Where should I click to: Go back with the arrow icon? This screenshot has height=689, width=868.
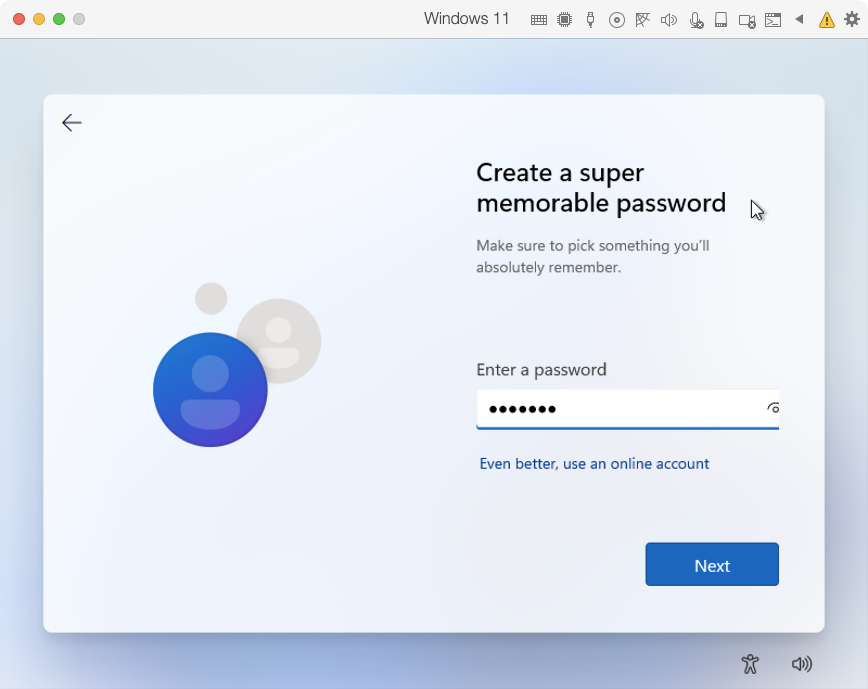(72, 122)
